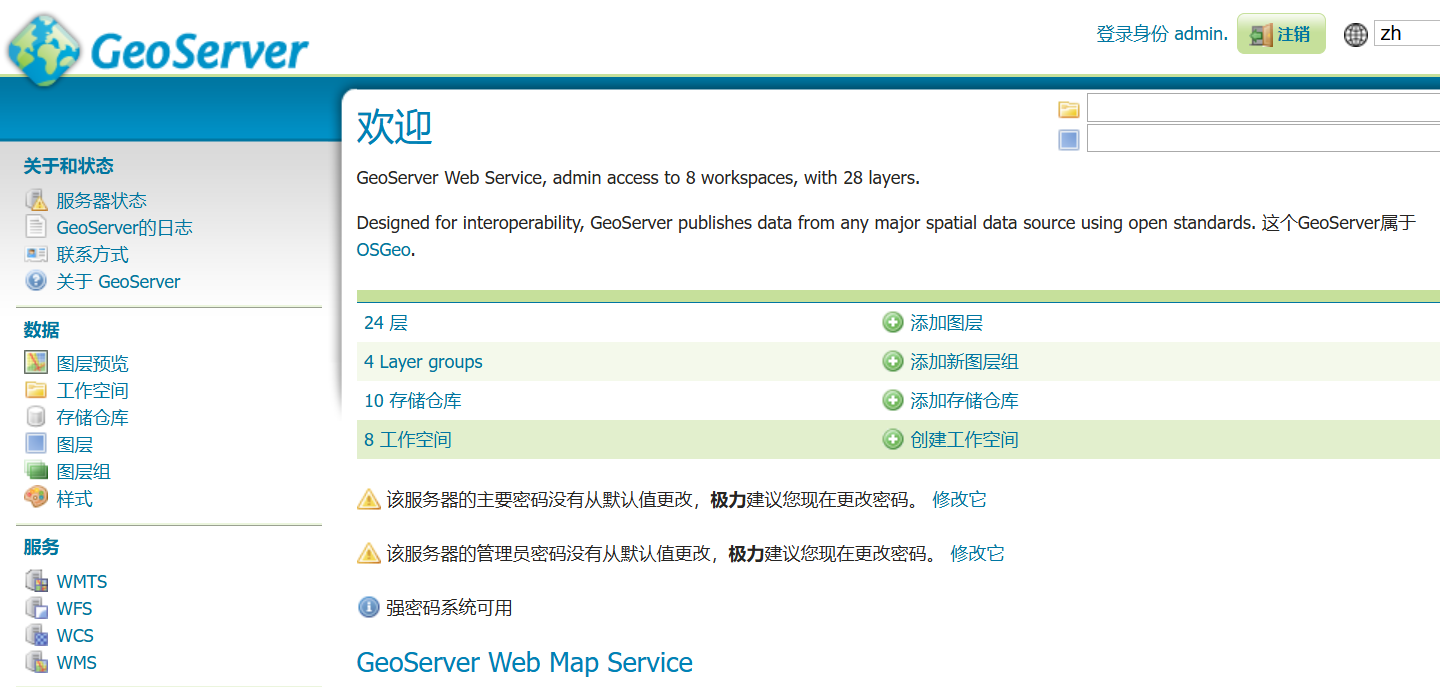Click the 创建工作空间 link
This screenshot has width=1440, height=687.
[x=964, y=439]
